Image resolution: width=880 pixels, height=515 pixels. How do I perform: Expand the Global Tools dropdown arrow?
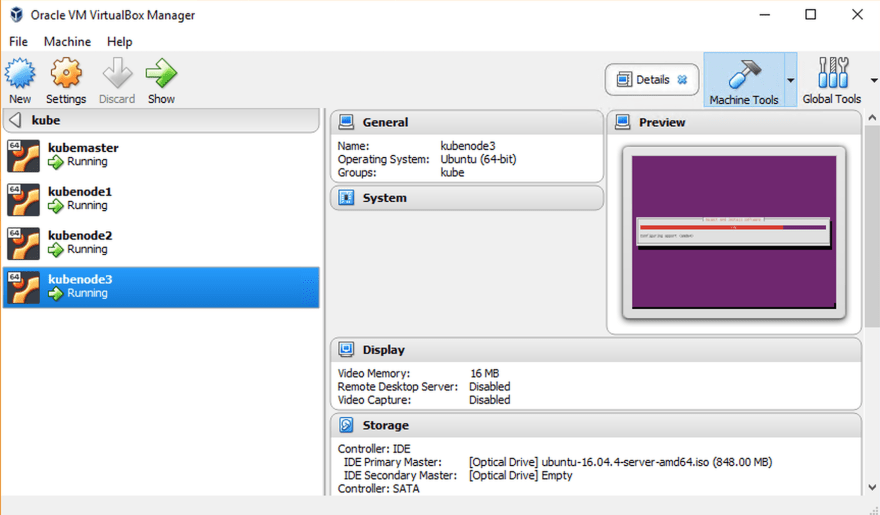coord(874,80)
